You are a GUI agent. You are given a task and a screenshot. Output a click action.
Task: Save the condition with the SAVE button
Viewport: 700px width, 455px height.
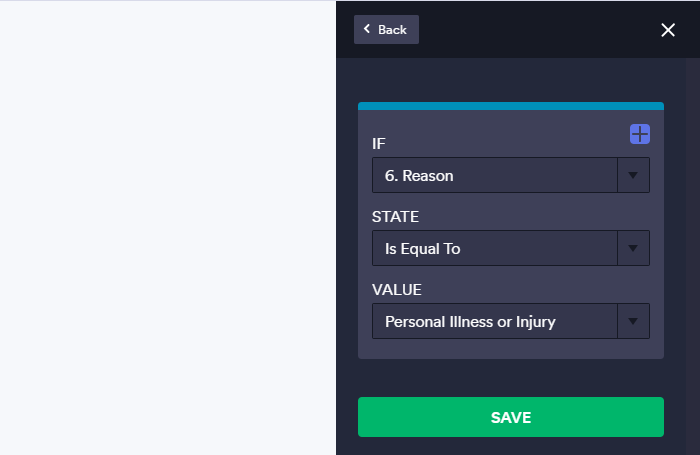[510, 417]
